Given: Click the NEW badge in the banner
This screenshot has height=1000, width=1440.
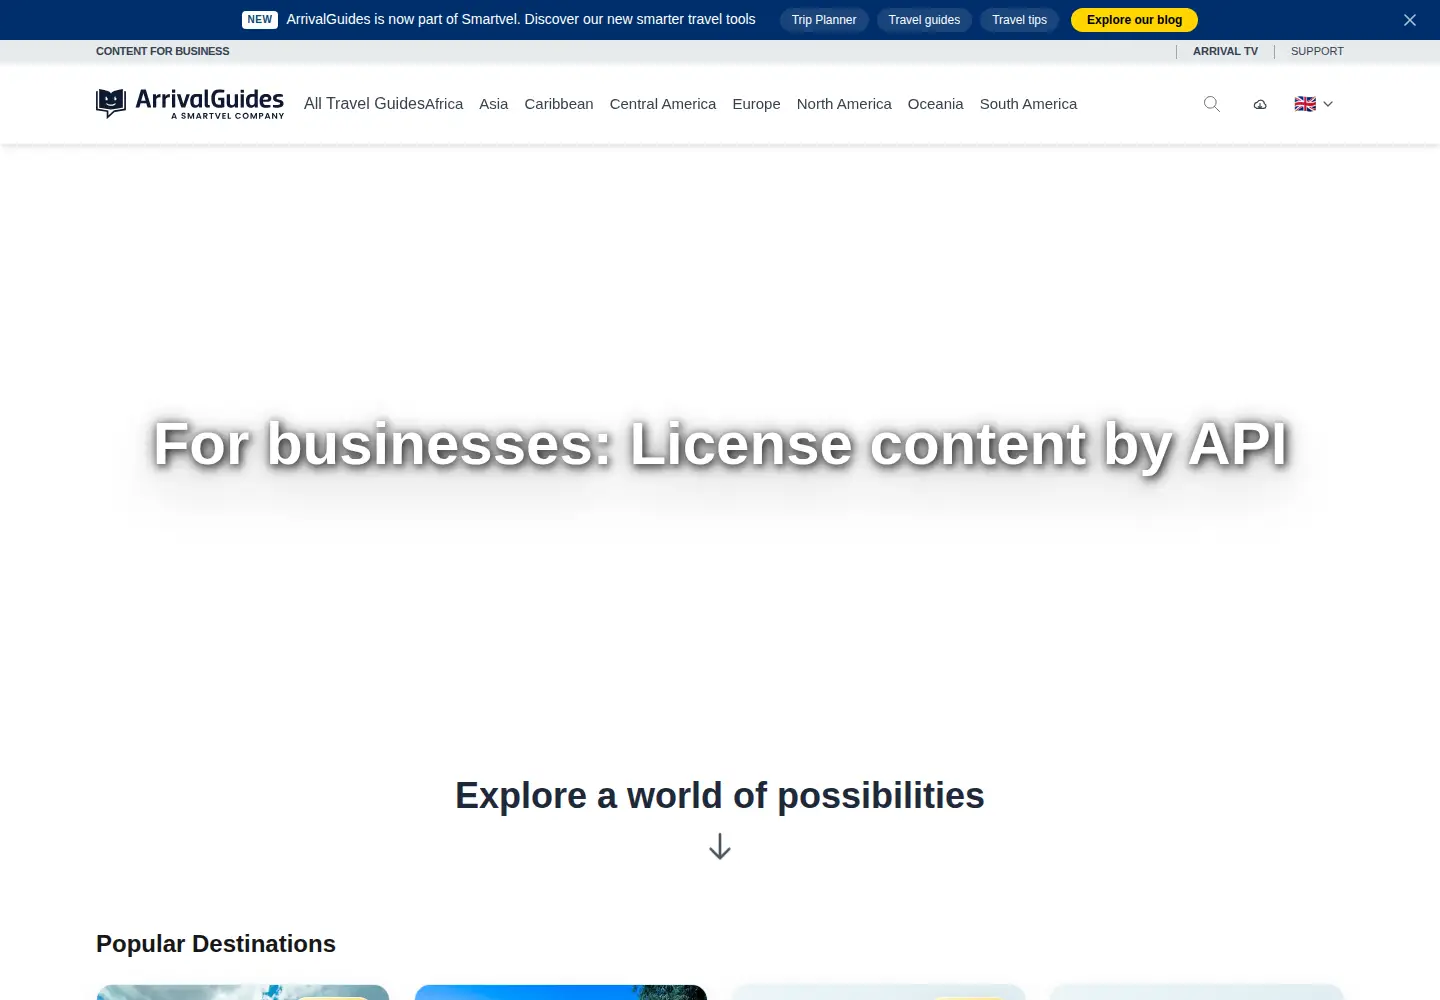Looking at the screenshot, I should tap(260, 20).
